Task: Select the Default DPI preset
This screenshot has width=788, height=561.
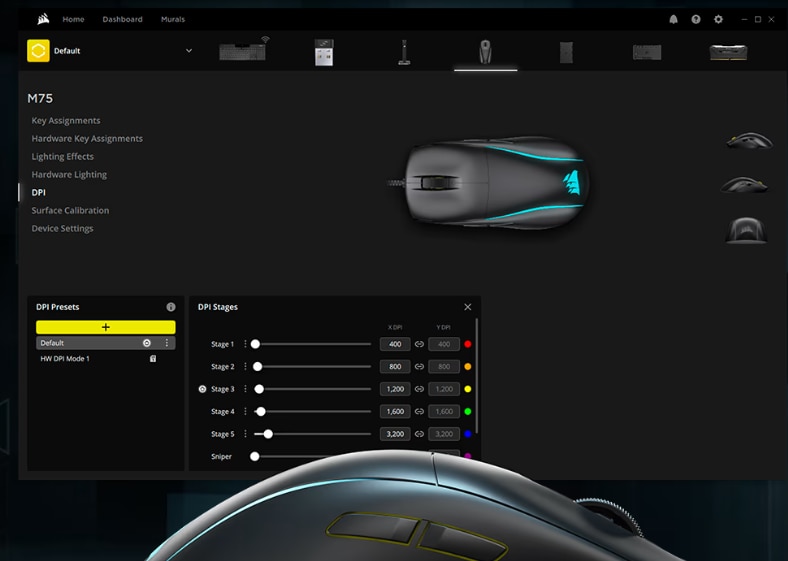Action: tap(106, 343)
